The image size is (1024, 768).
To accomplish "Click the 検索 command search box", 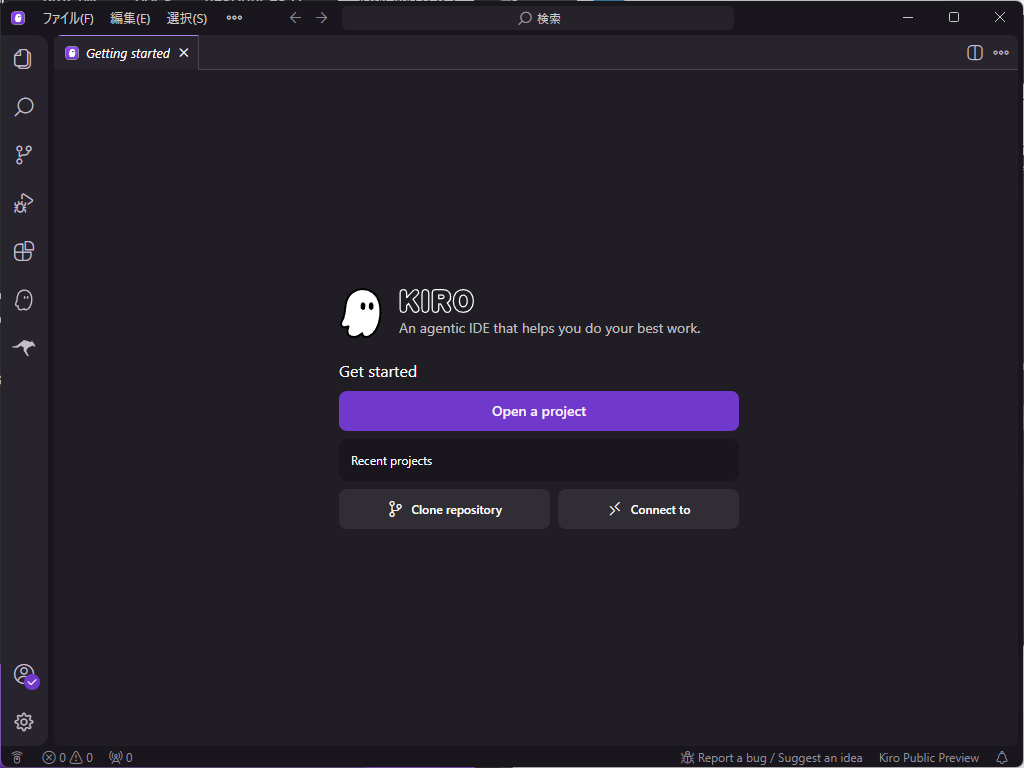I will point(538,18).
